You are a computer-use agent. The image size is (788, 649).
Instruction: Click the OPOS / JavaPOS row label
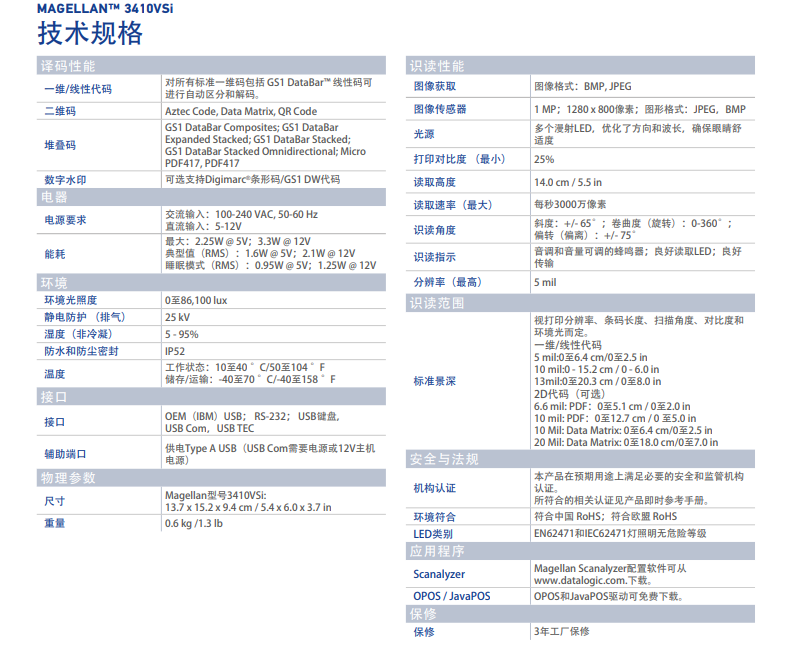point(452,597)
